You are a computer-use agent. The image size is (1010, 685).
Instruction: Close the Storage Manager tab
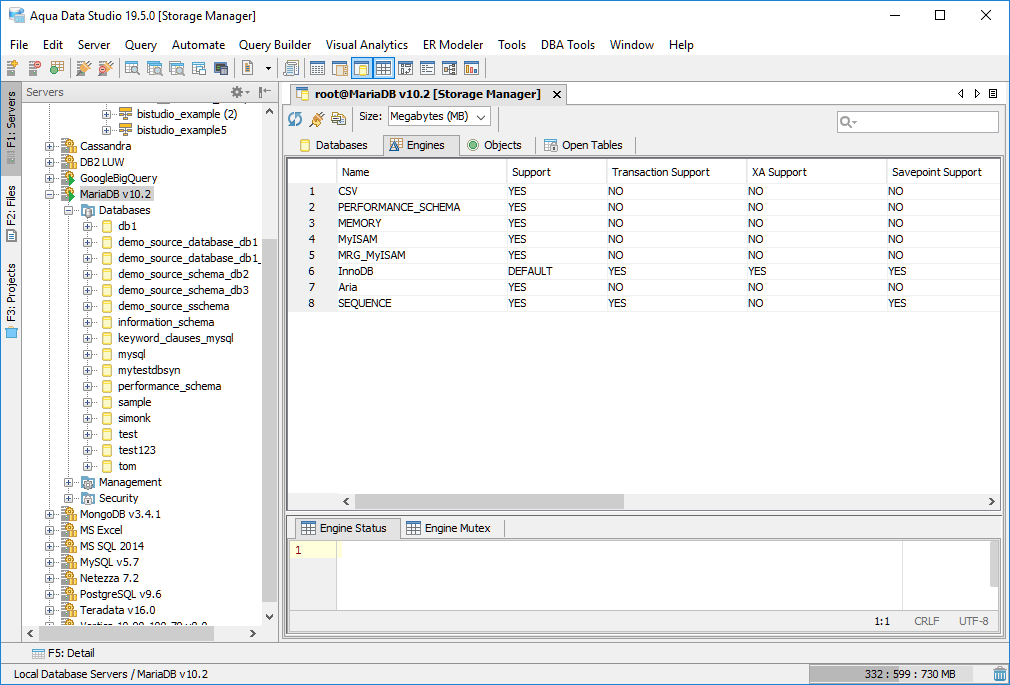[557, 94]
